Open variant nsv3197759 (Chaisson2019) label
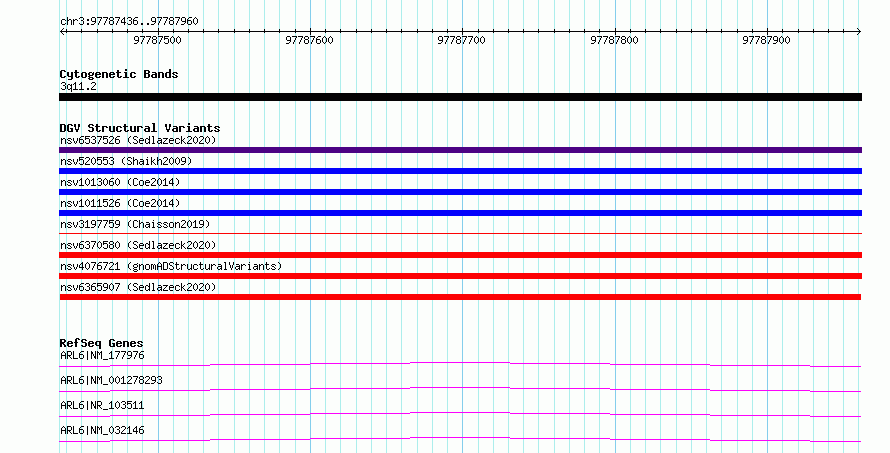890x453 pixels. click(x=135, y=224)
